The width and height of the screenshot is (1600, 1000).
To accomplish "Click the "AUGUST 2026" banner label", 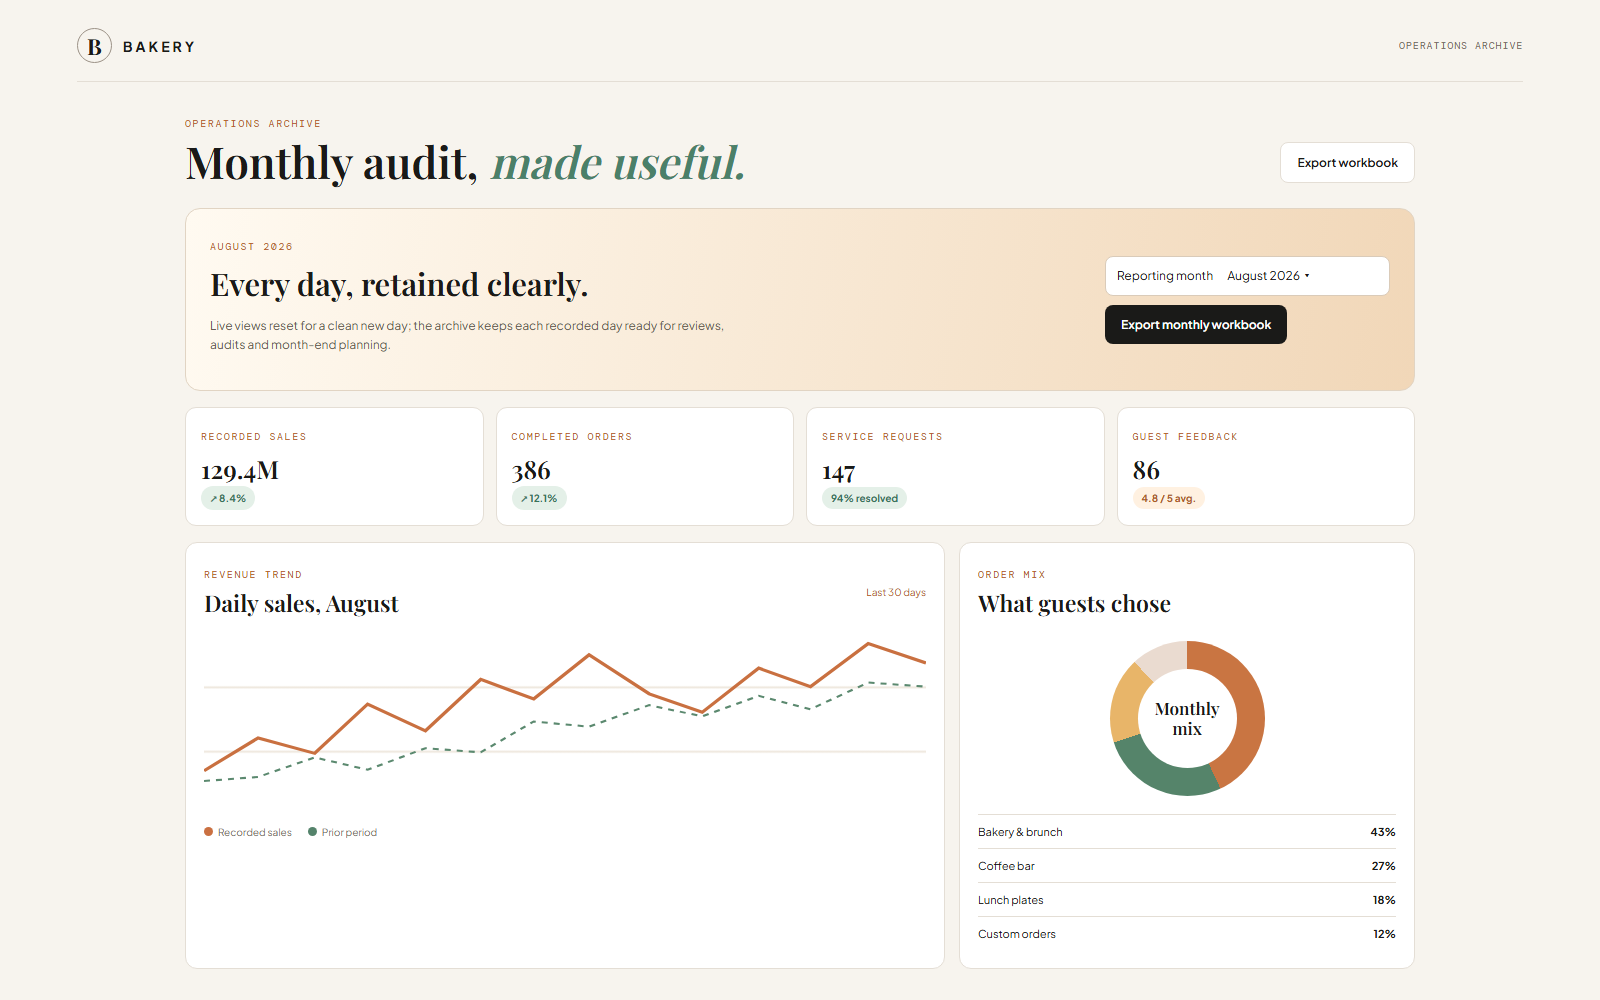I will click(x=251, y=247).
